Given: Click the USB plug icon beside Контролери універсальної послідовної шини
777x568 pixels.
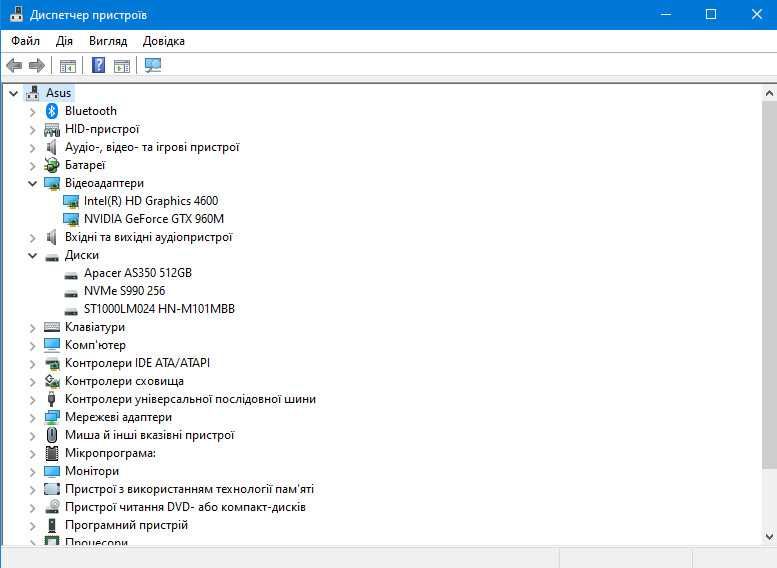Looking at the screenshot, I should [51, 399].
